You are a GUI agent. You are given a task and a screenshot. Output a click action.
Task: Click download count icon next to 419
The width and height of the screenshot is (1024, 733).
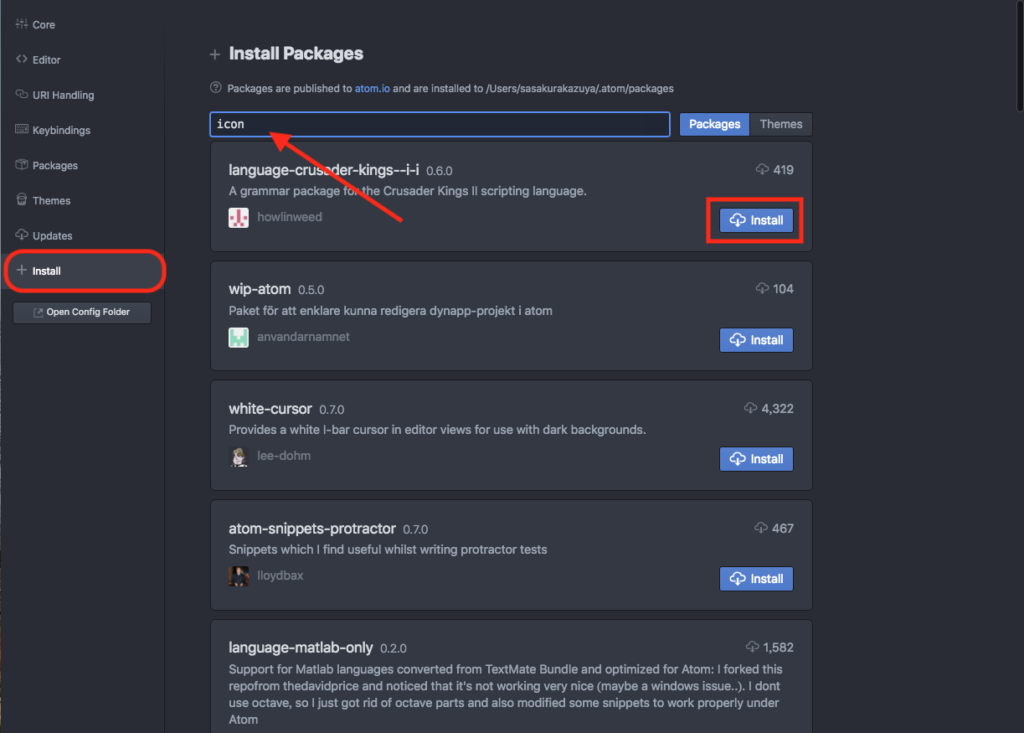pyautogui.click(x=762, y=169)
